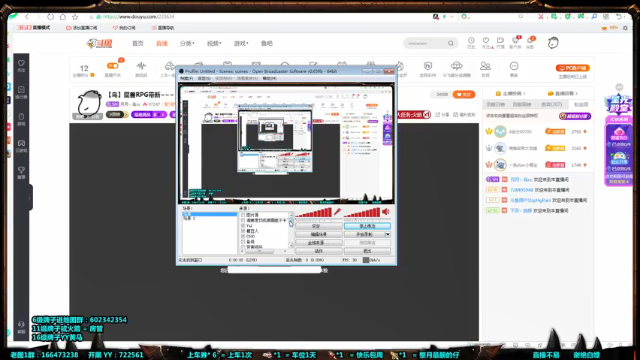Viewport: 640px width, 360px height.
Task: Open the user avatar in Douyu header
Action: tap(553, 43)
